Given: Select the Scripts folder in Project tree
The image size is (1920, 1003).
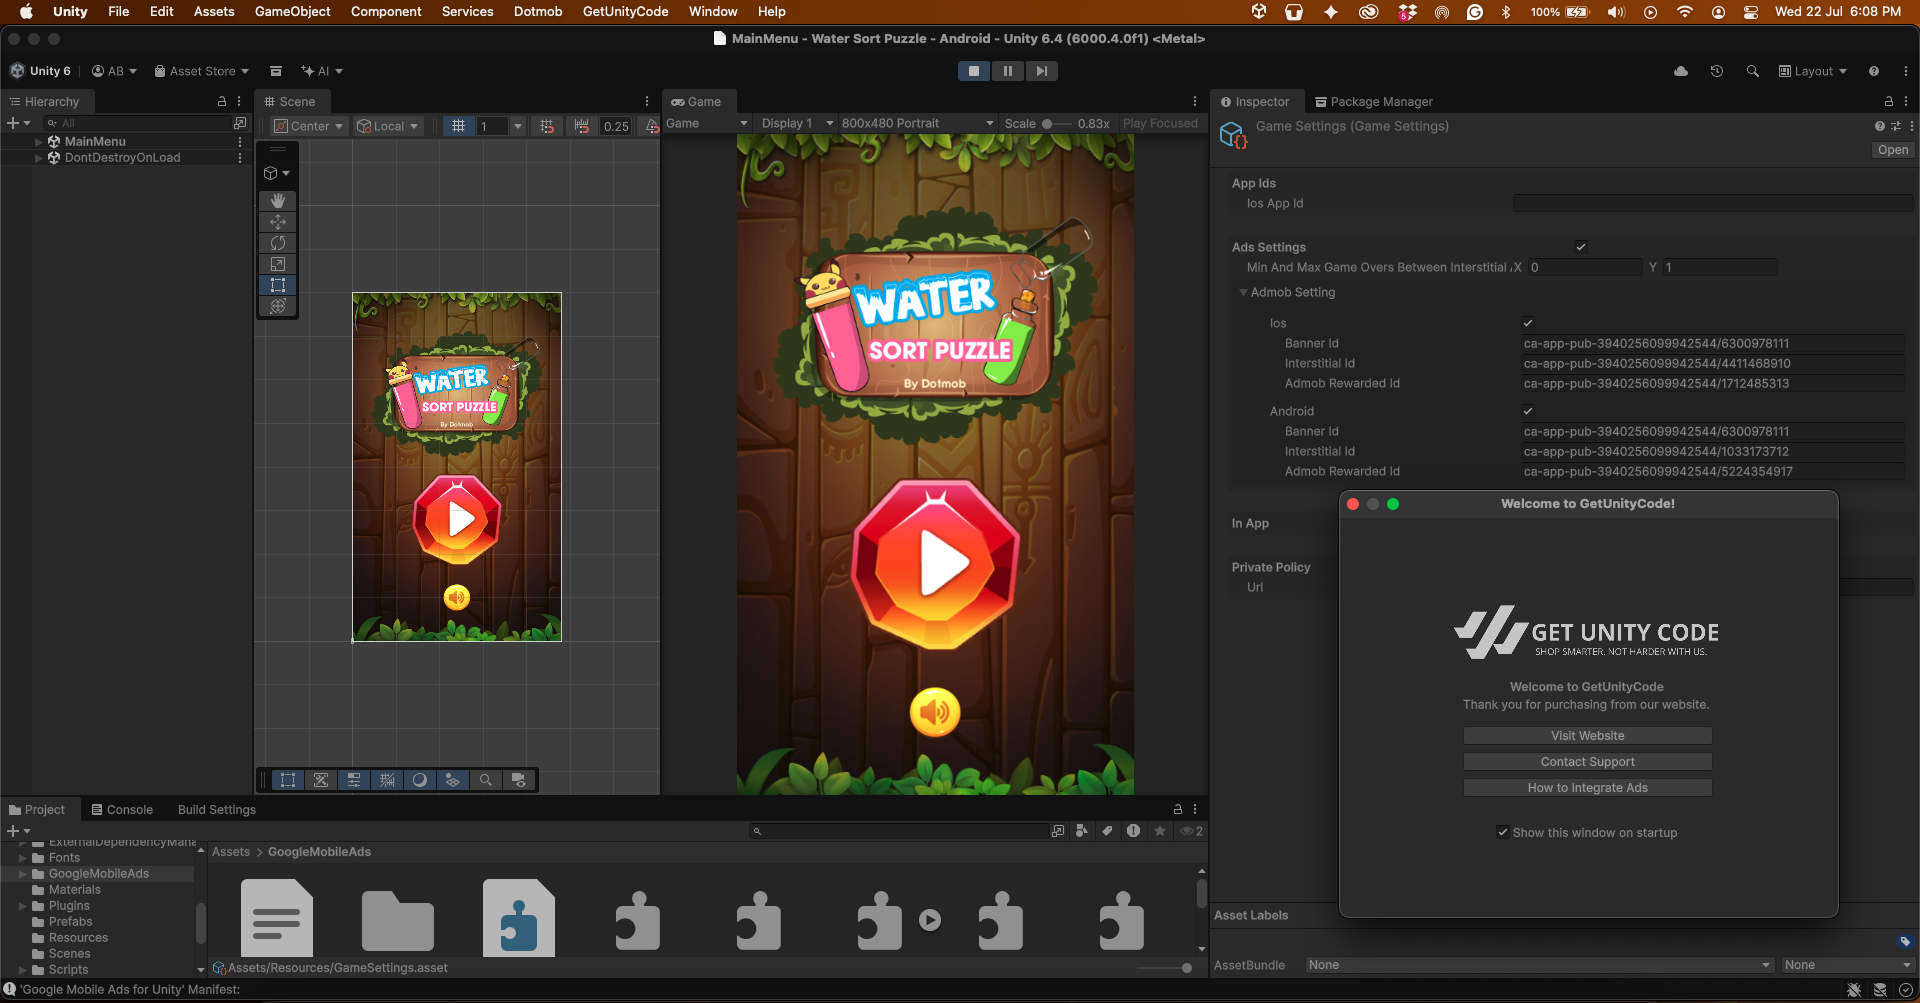Looking at the screenshot, I should 68,970.
